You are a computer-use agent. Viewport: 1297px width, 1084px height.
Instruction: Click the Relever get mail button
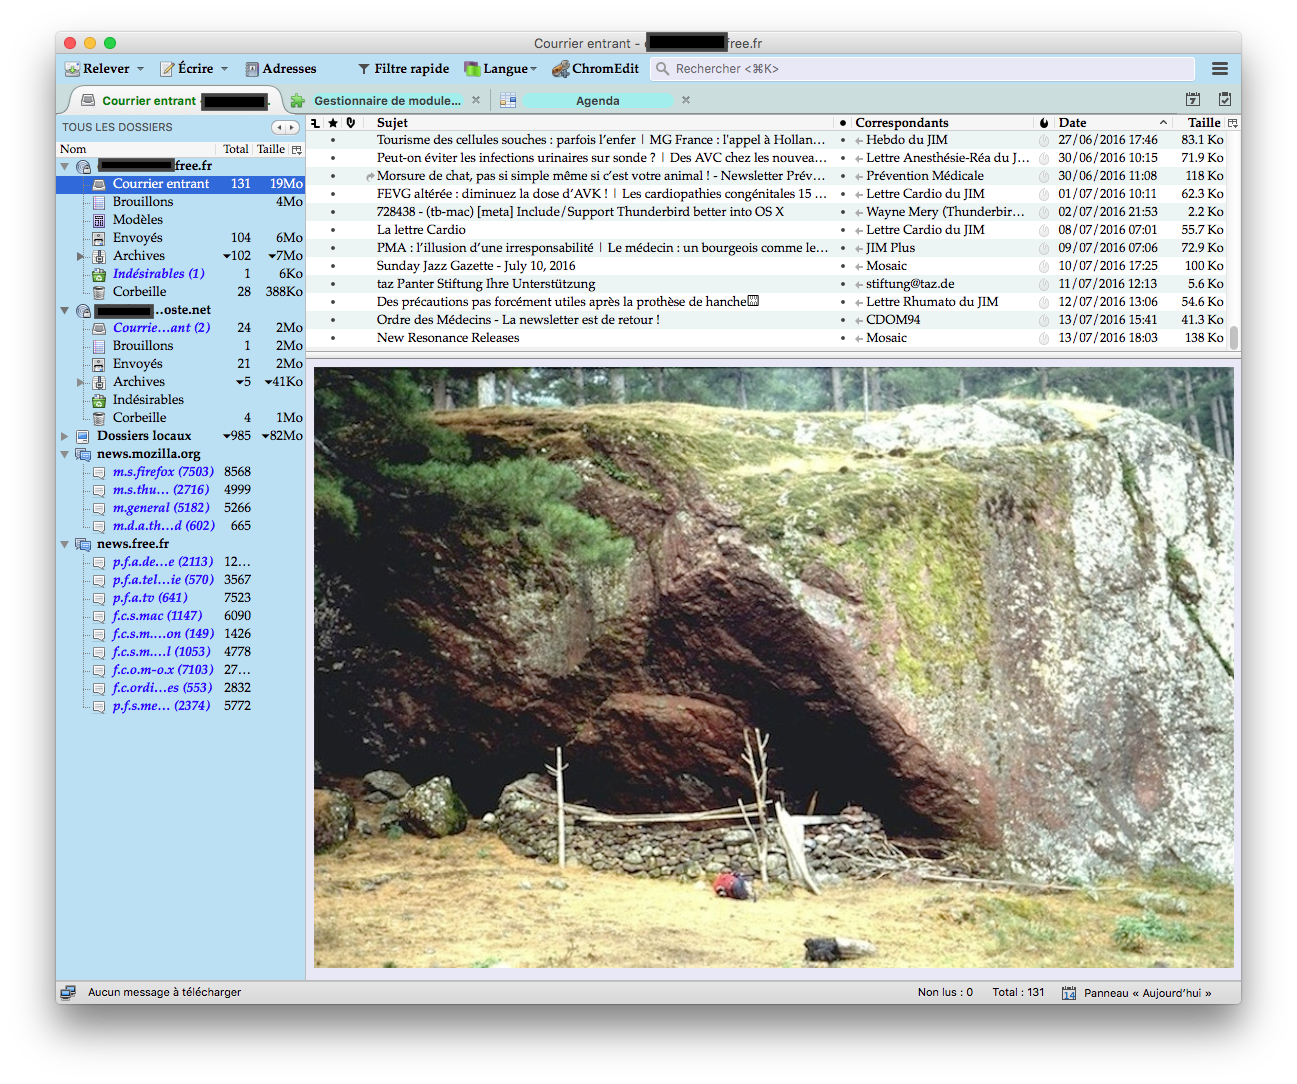click(x=98, y=69)
